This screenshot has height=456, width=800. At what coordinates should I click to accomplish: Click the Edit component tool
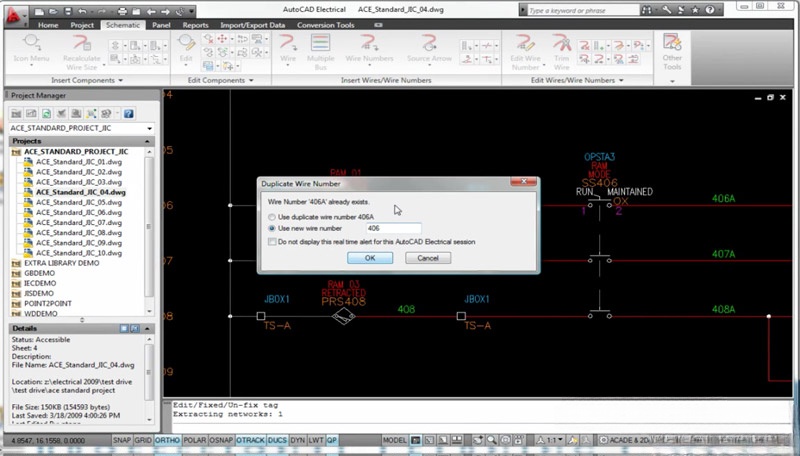[186, 49]
